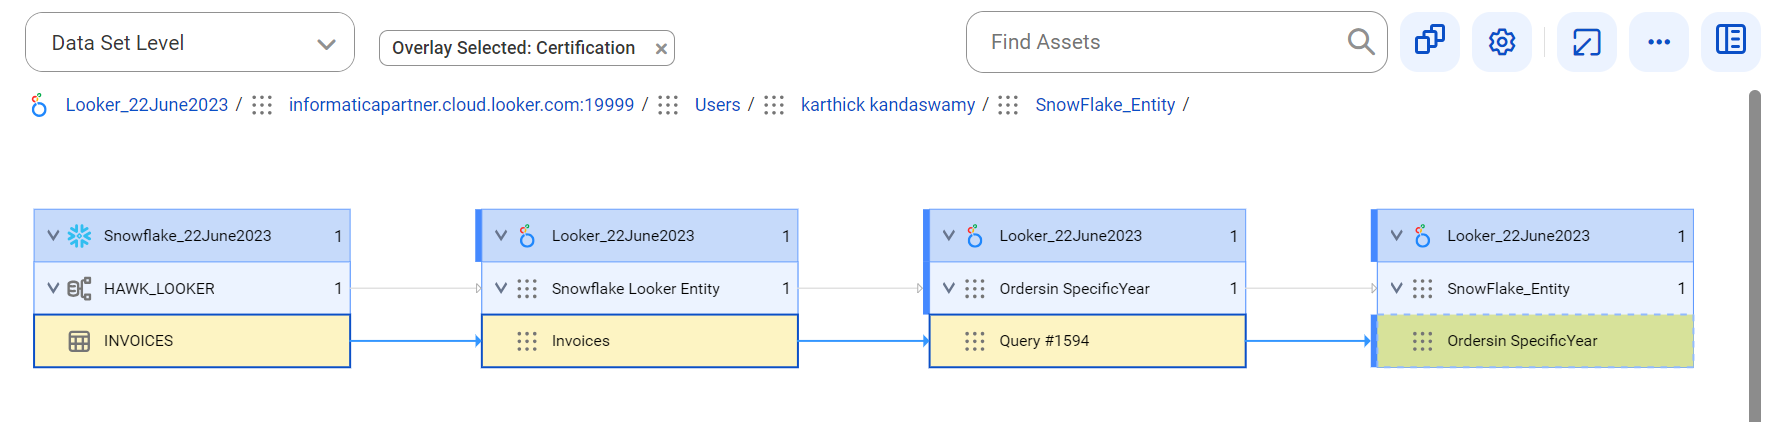Remove the Certification overlay chip
This screenshot has width=1774, height=422.
click(x=661, y=48)
